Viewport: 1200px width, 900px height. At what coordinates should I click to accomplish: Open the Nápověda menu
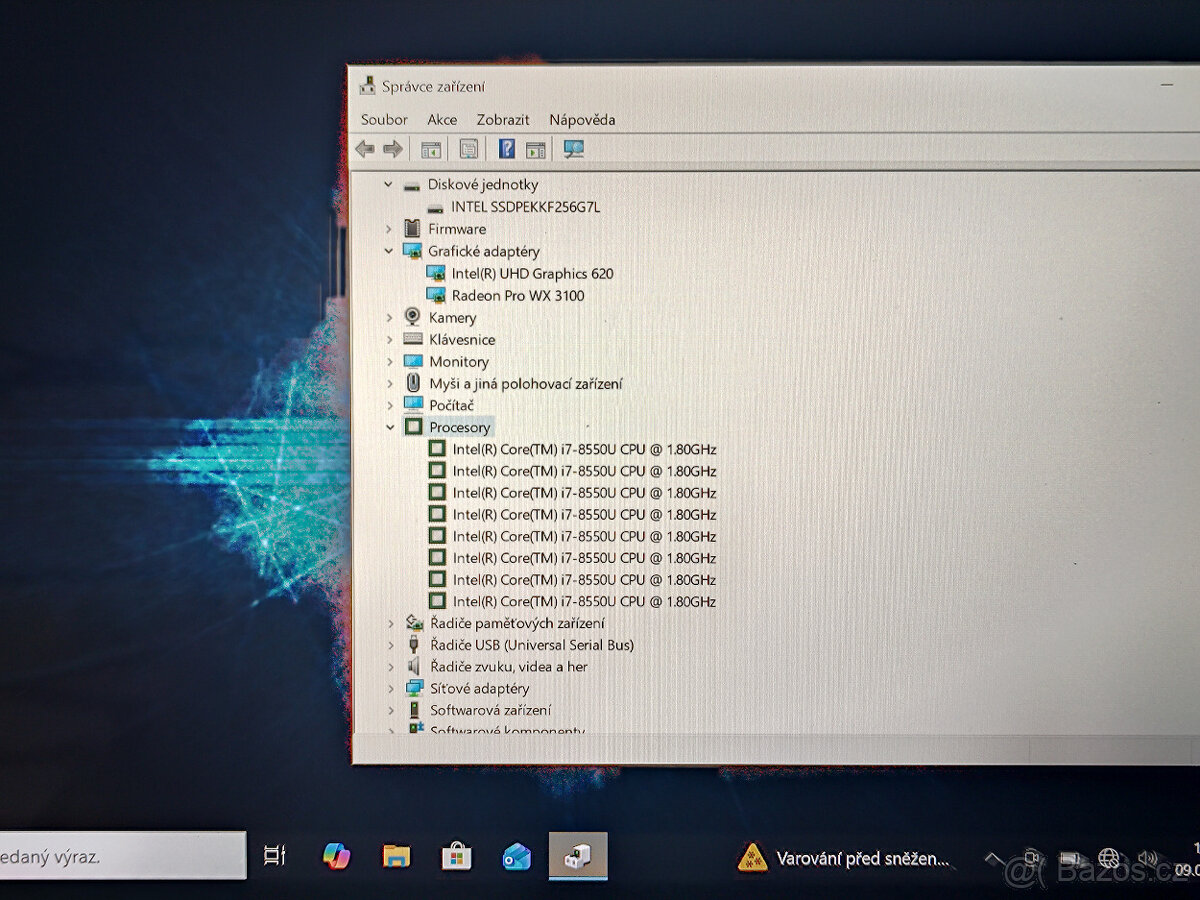(583, 119)
